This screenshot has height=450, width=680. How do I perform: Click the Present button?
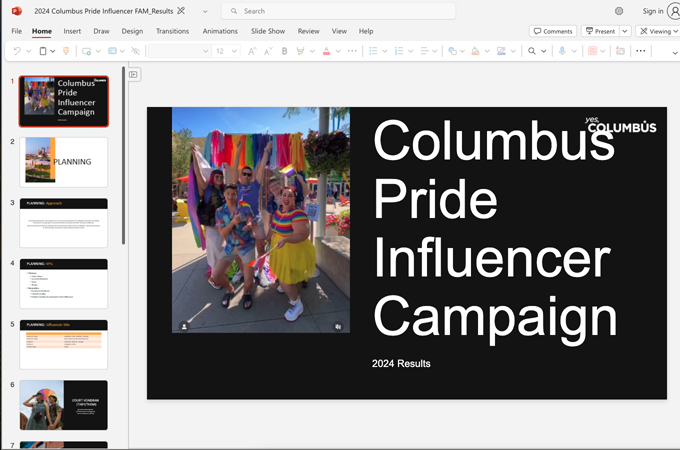click(600, 31)
